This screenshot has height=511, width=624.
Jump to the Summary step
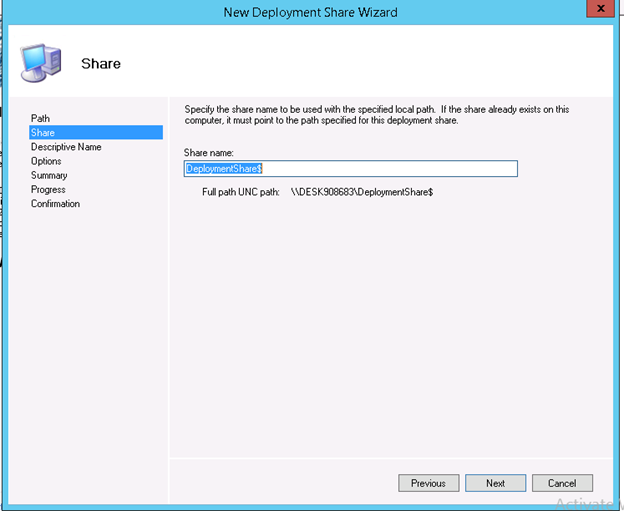pos(49,175)
